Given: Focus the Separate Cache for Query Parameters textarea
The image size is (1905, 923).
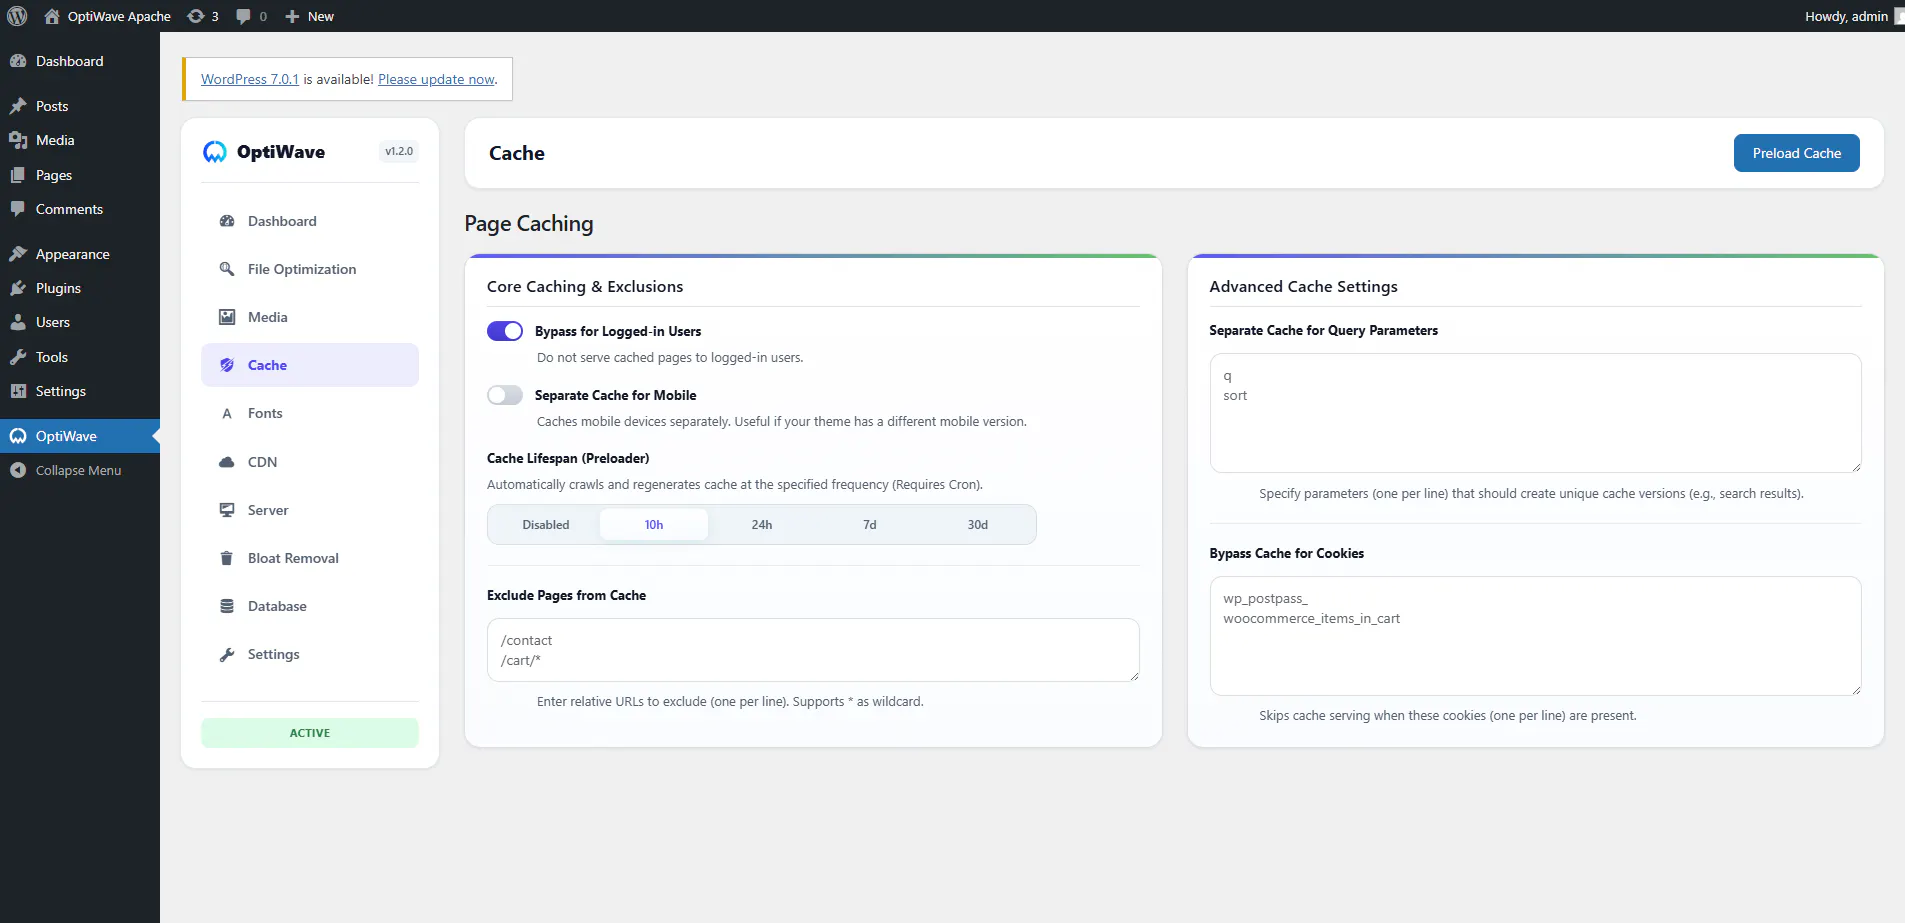Looking at the screenshot, I should pos(1535,413).
